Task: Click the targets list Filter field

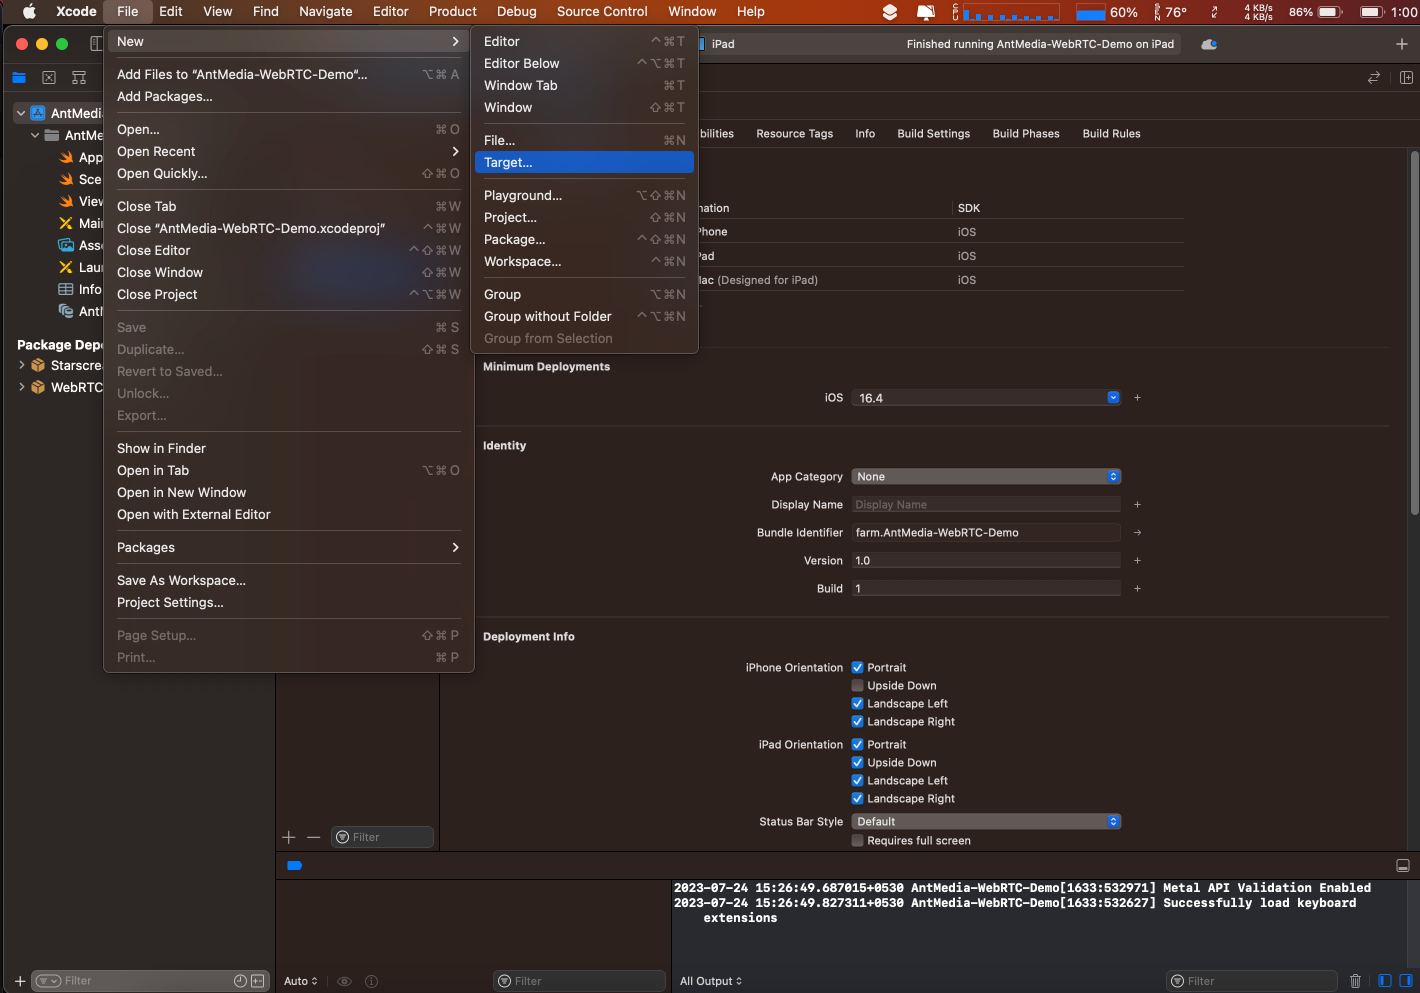Action: [383, 837]
